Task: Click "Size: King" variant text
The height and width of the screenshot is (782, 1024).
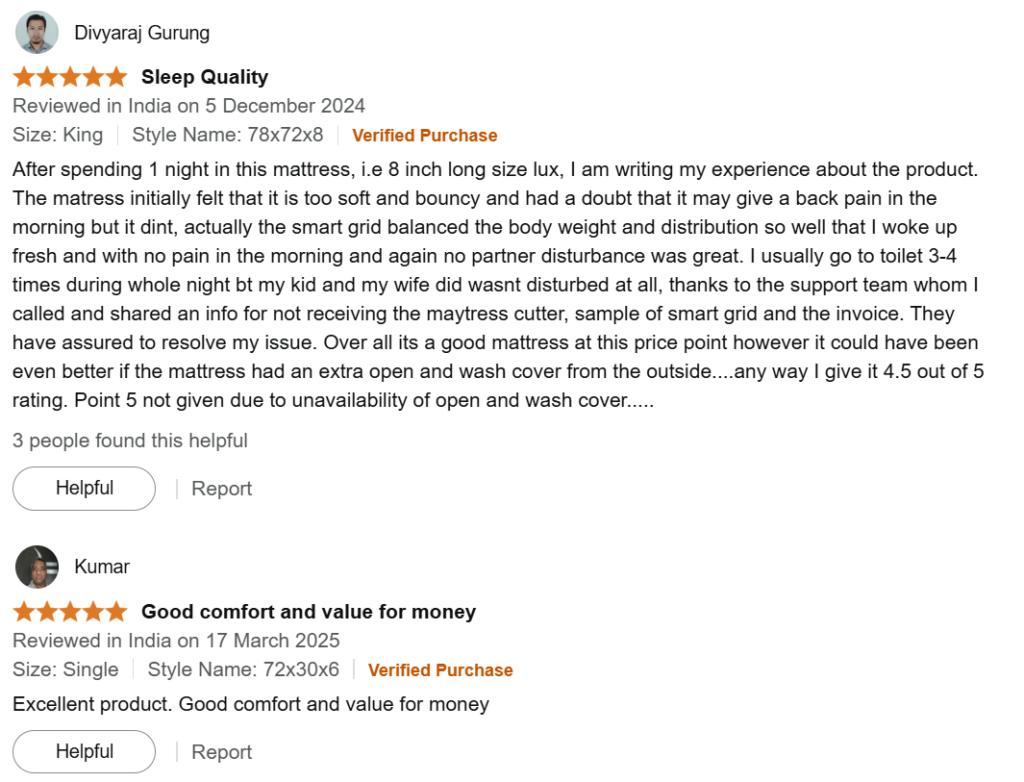Action: click(x=58, y=135)
